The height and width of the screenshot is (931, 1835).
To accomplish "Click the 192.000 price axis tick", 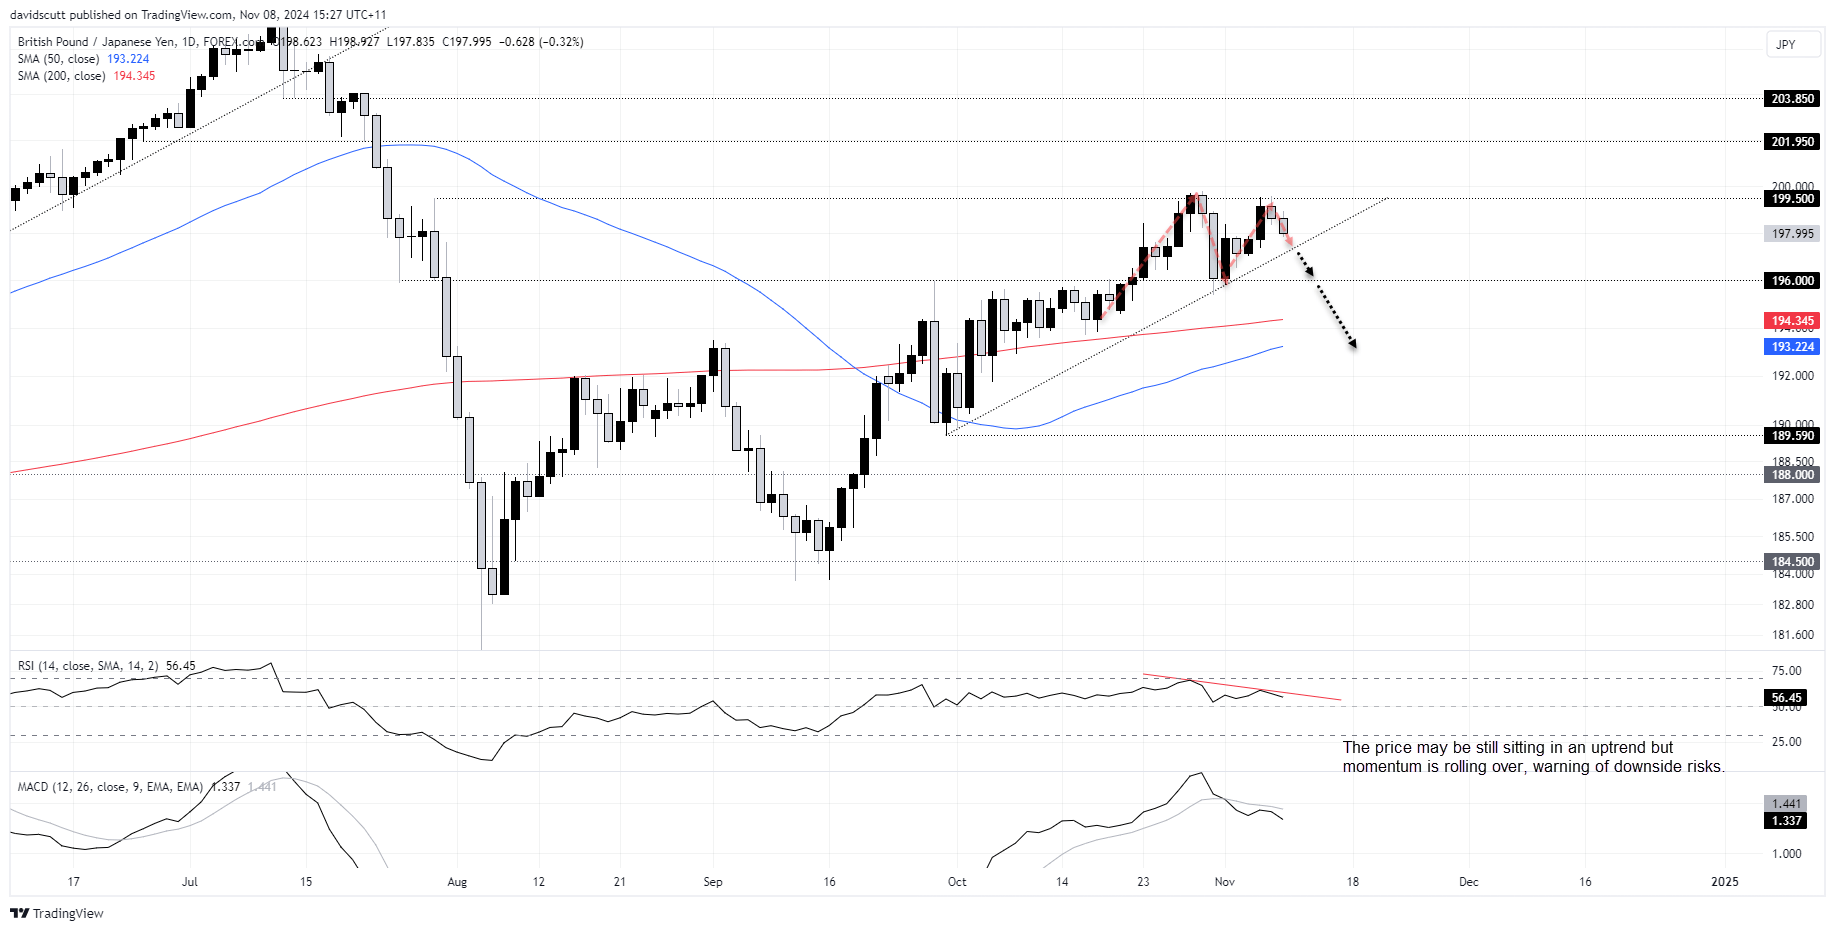I will (x=1793, y=376).
